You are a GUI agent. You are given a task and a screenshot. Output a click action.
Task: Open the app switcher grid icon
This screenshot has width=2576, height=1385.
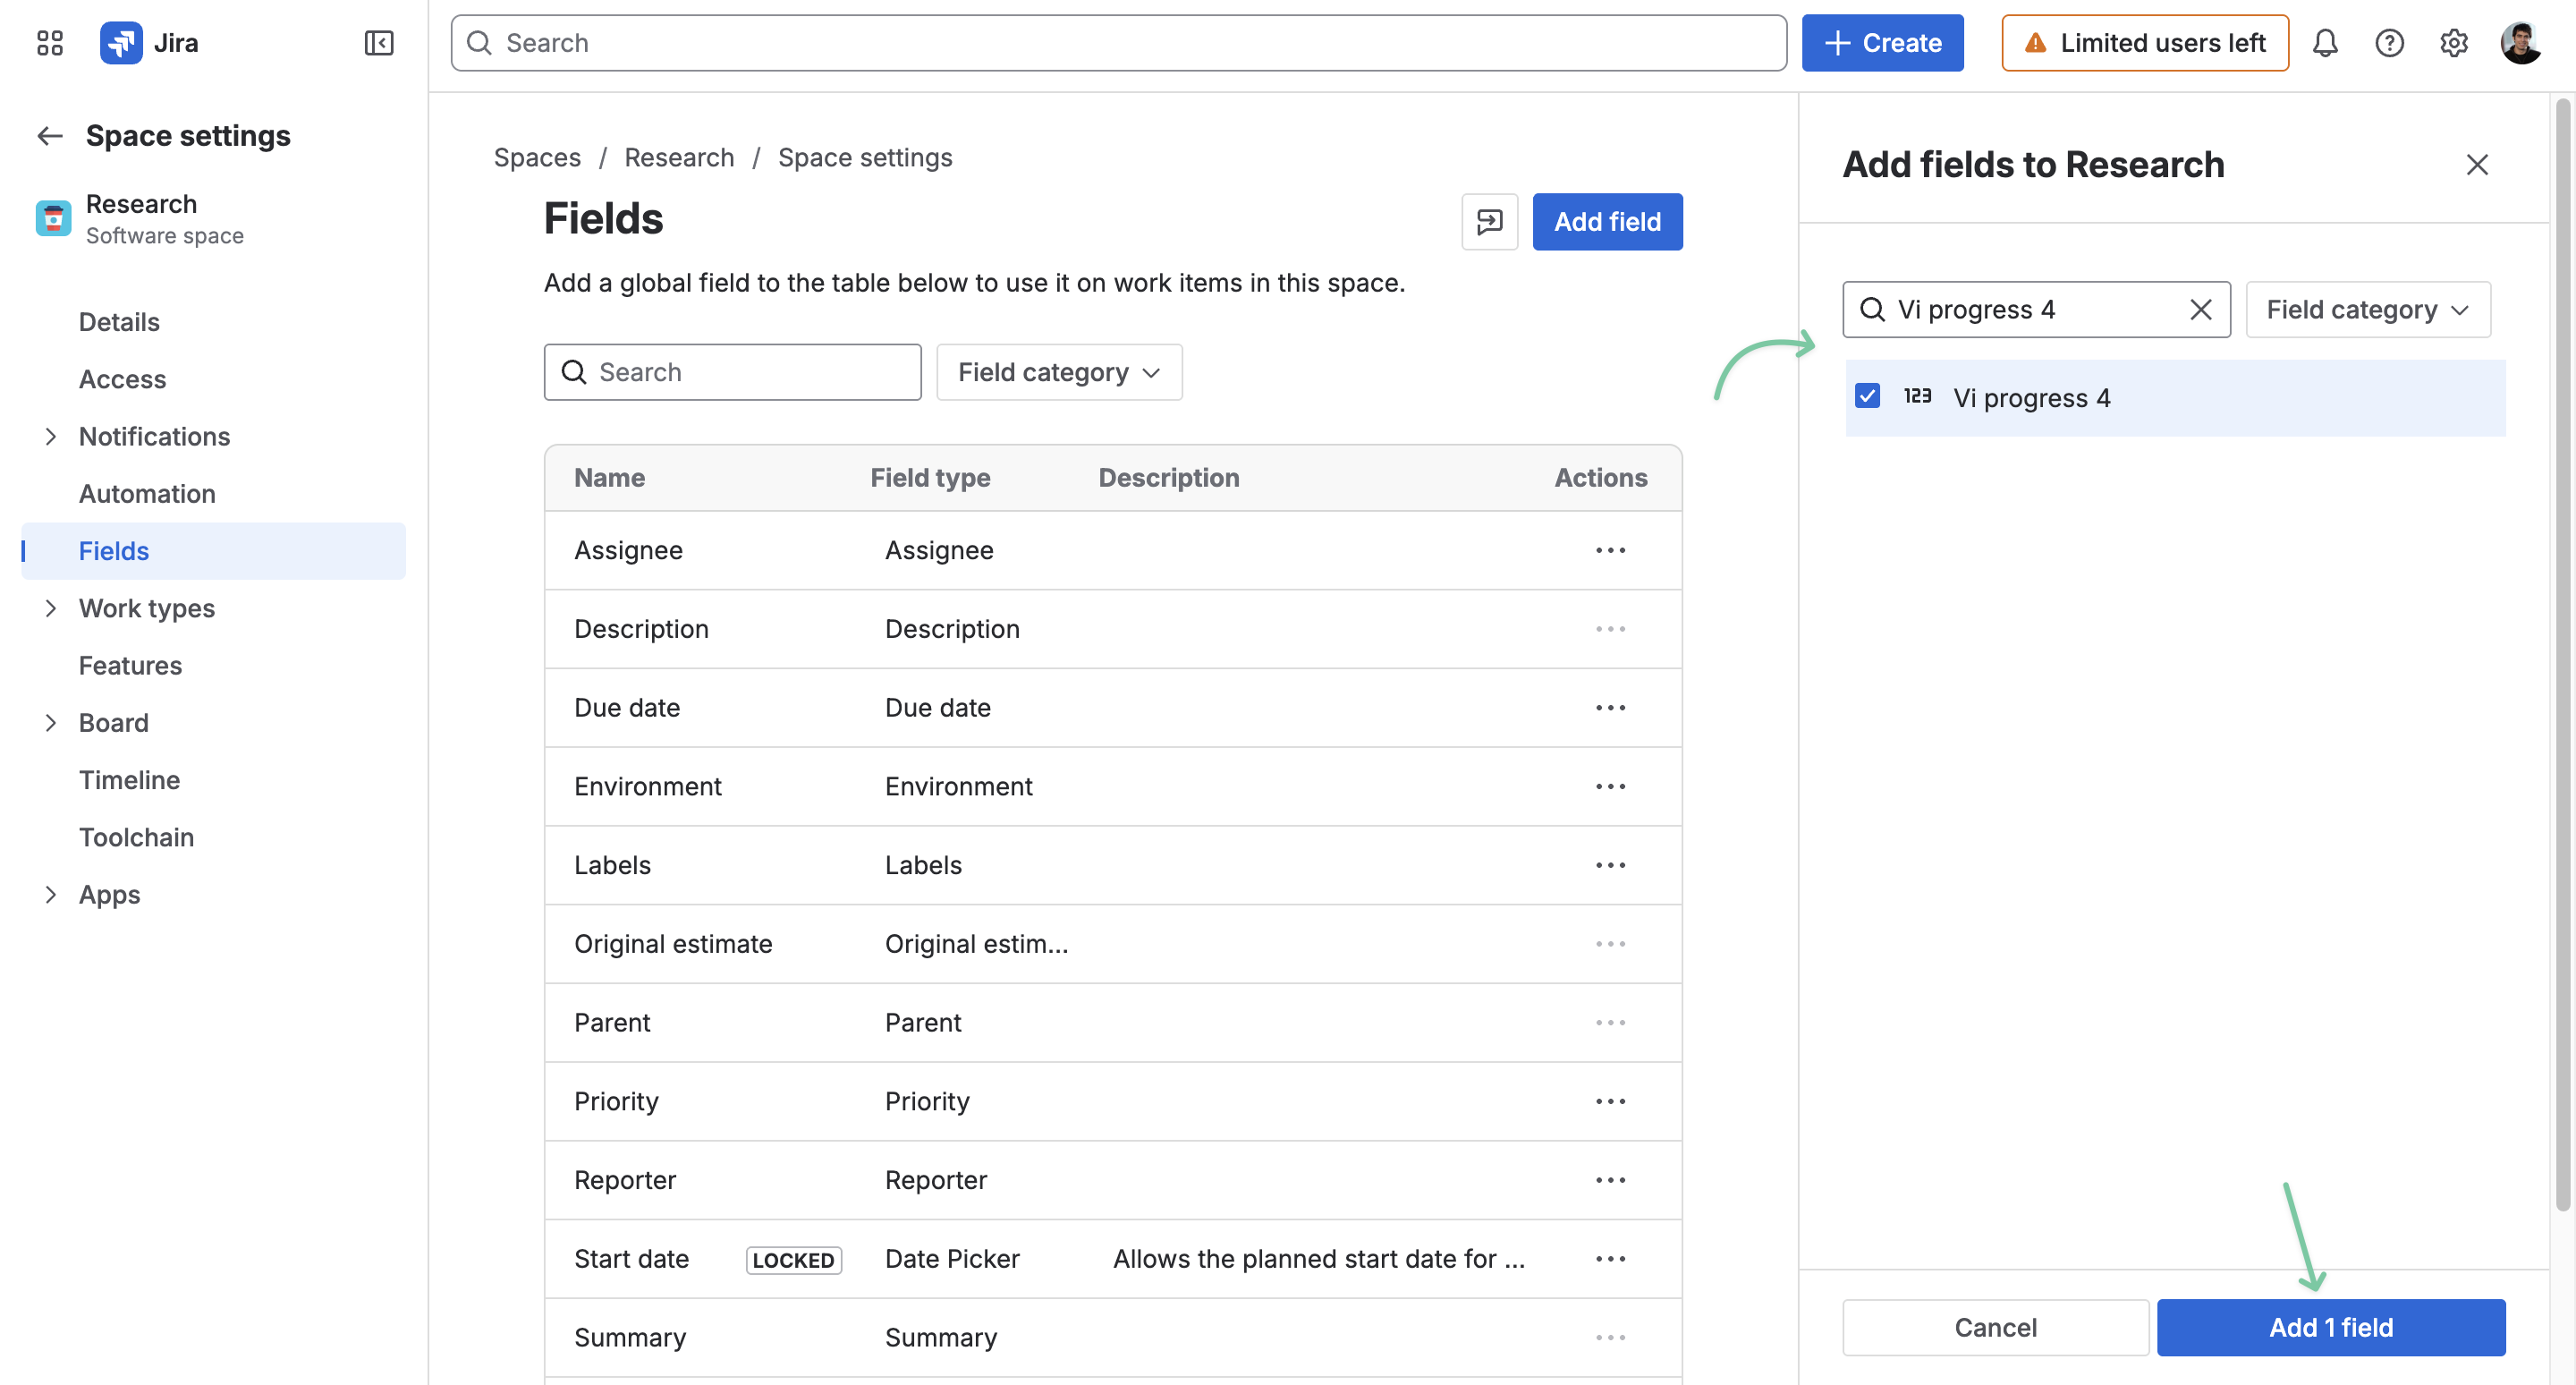[49, 43]
